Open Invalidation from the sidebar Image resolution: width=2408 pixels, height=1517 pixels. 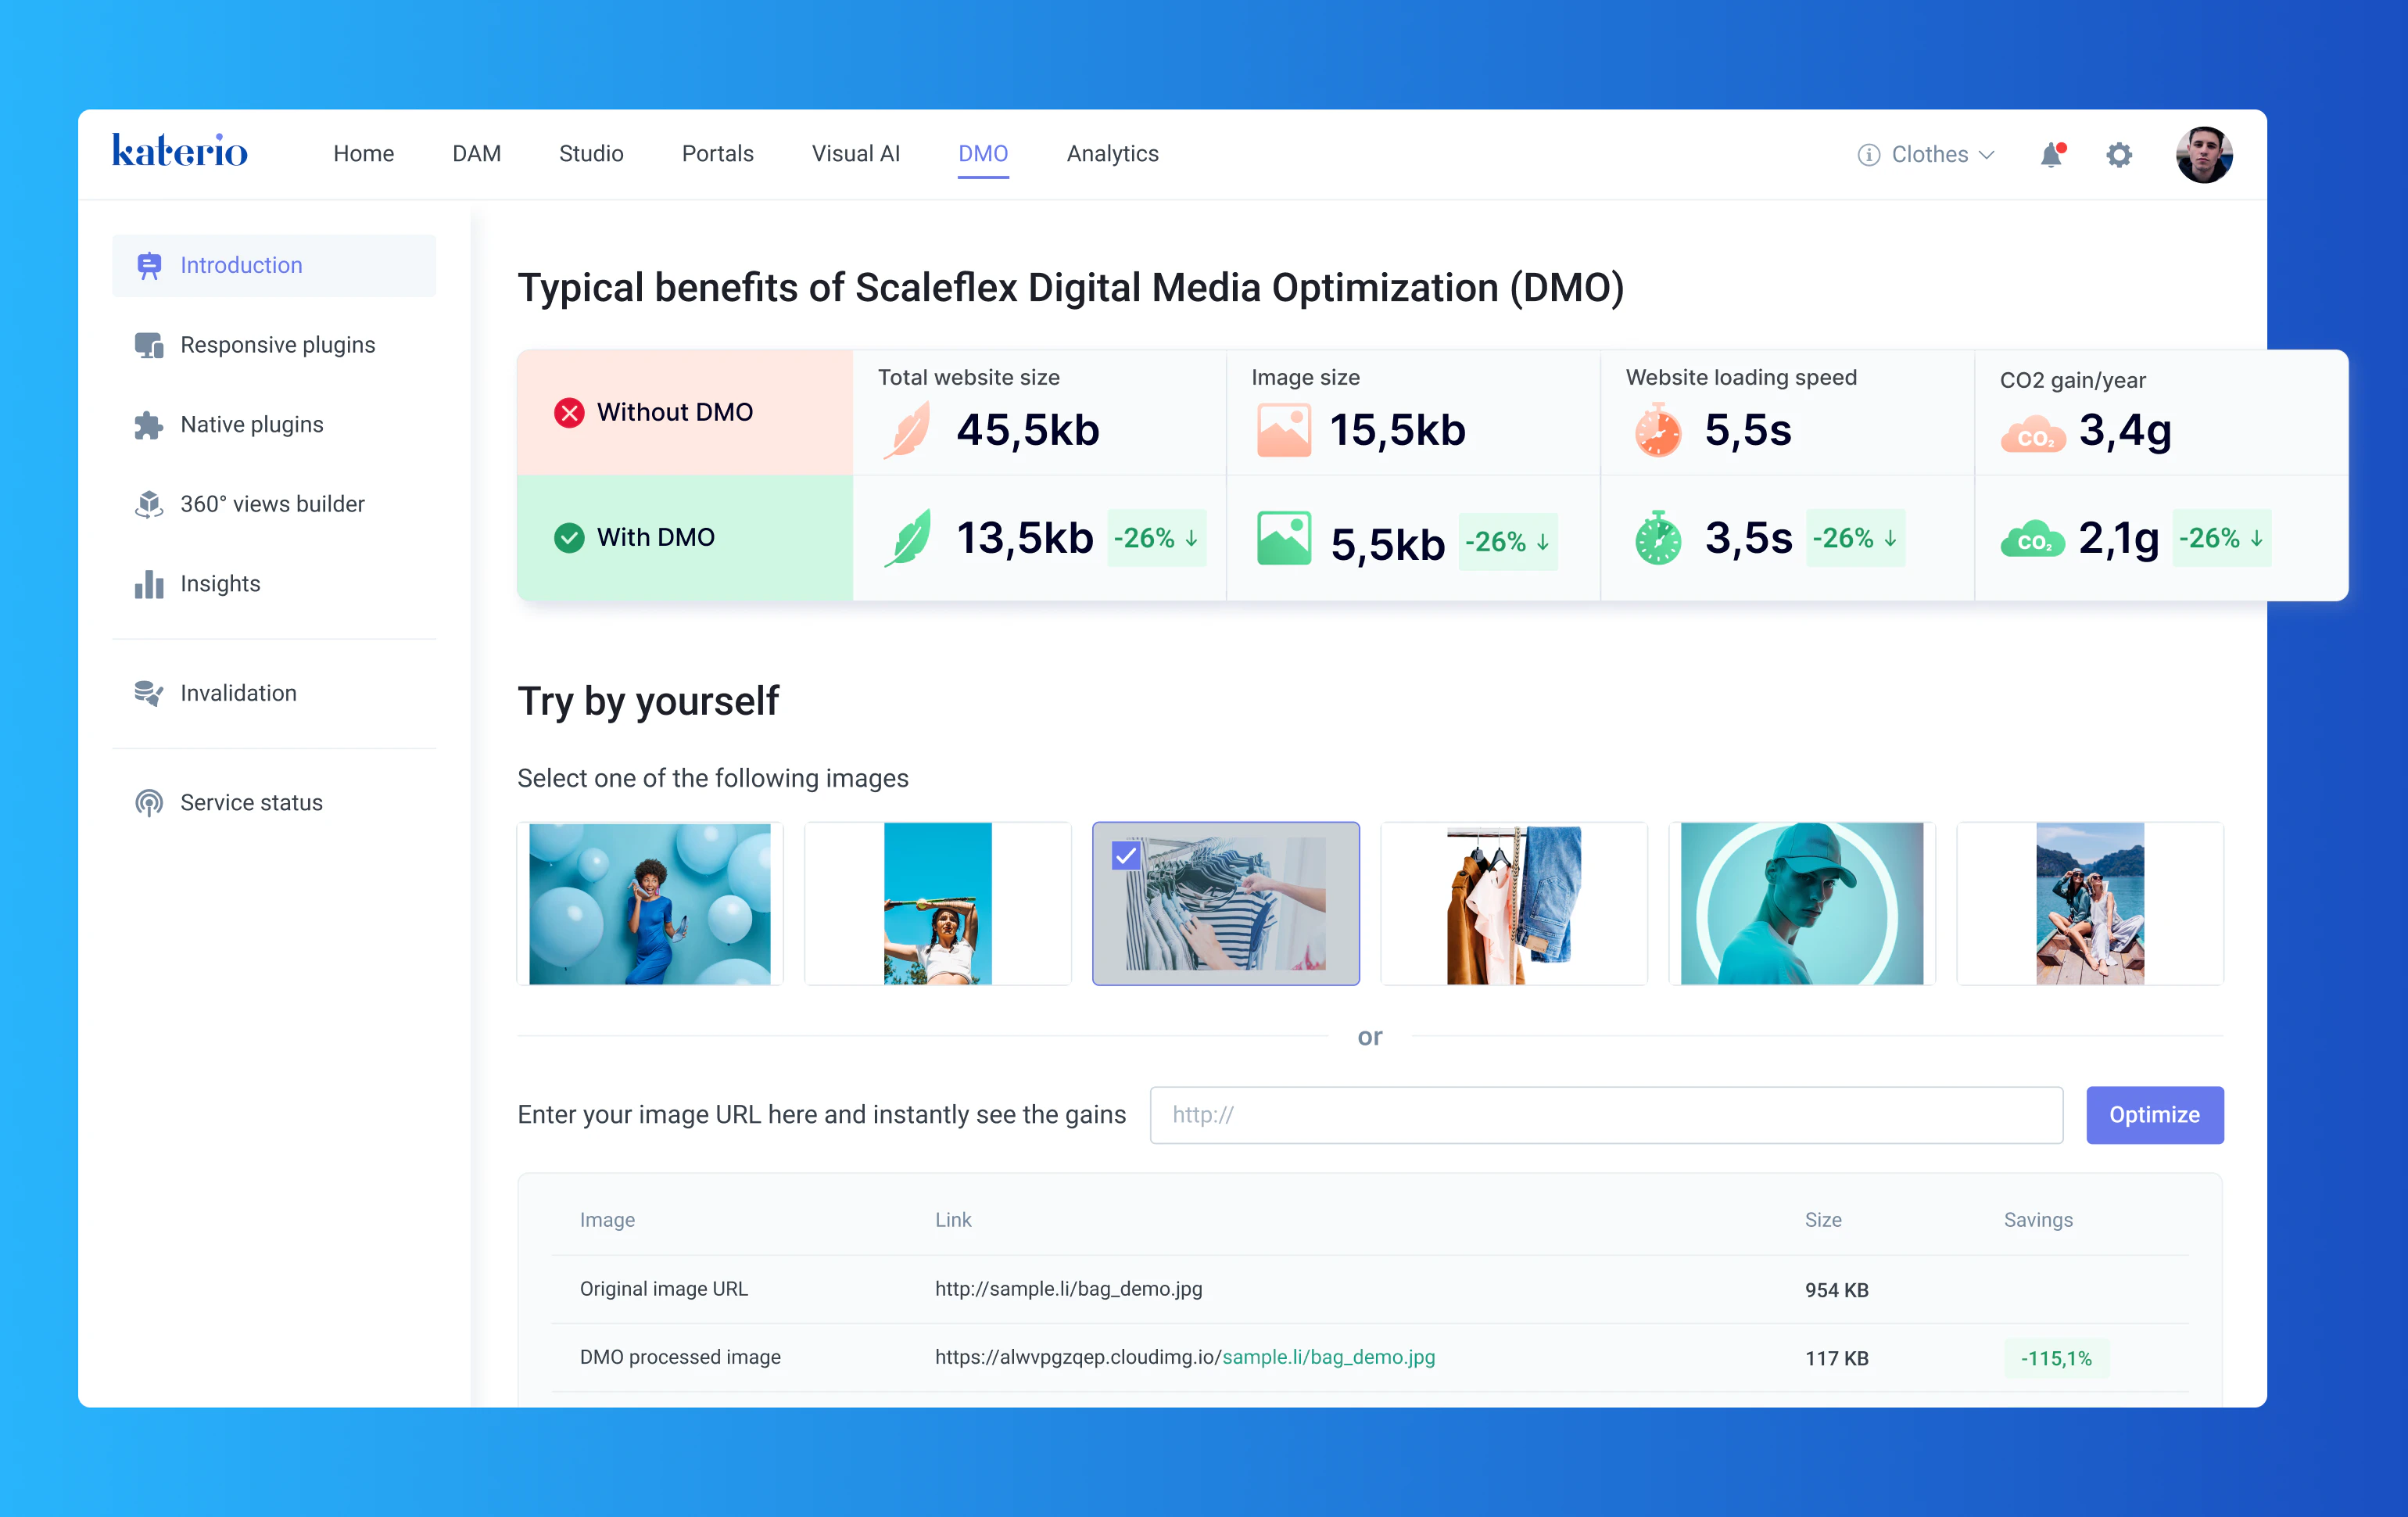click(x=238, y=693)
